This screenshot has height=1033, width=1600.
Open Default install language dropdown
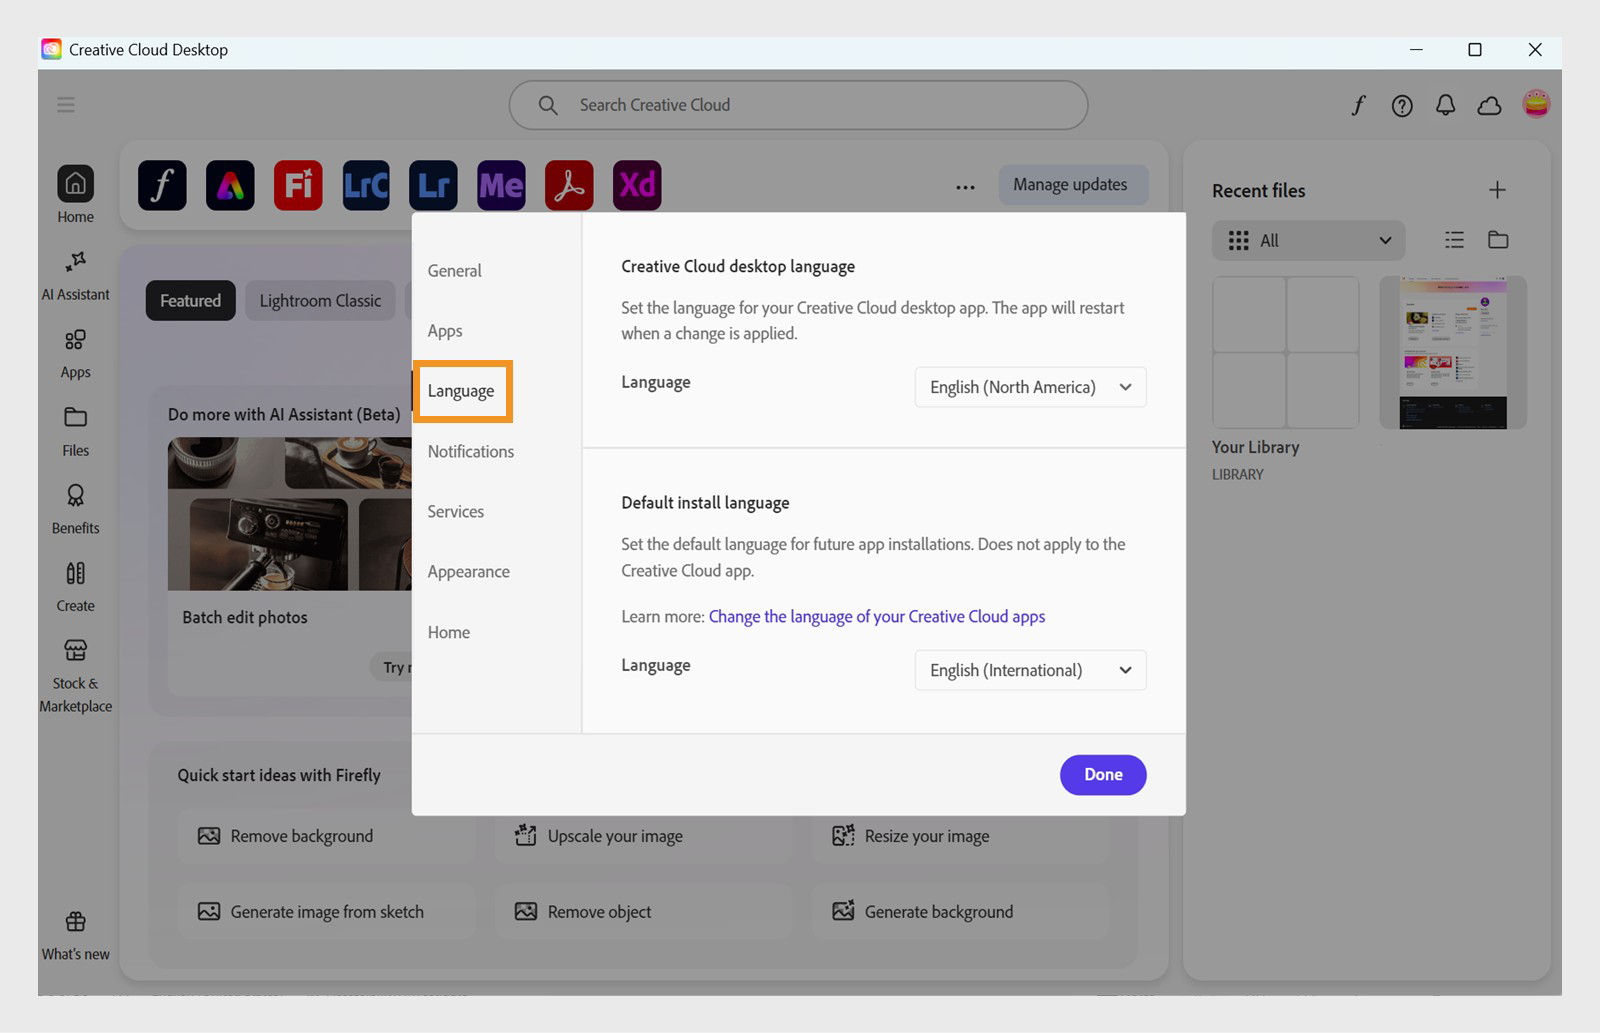1030,670
